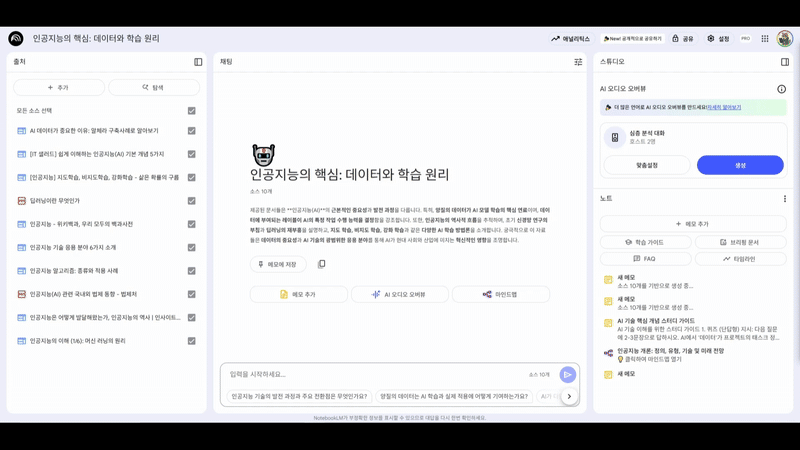Screen dimensions: 800x450
Task: Open note AI 기술 핵심 개념 스터디 가이드
Action: [694, 329]
